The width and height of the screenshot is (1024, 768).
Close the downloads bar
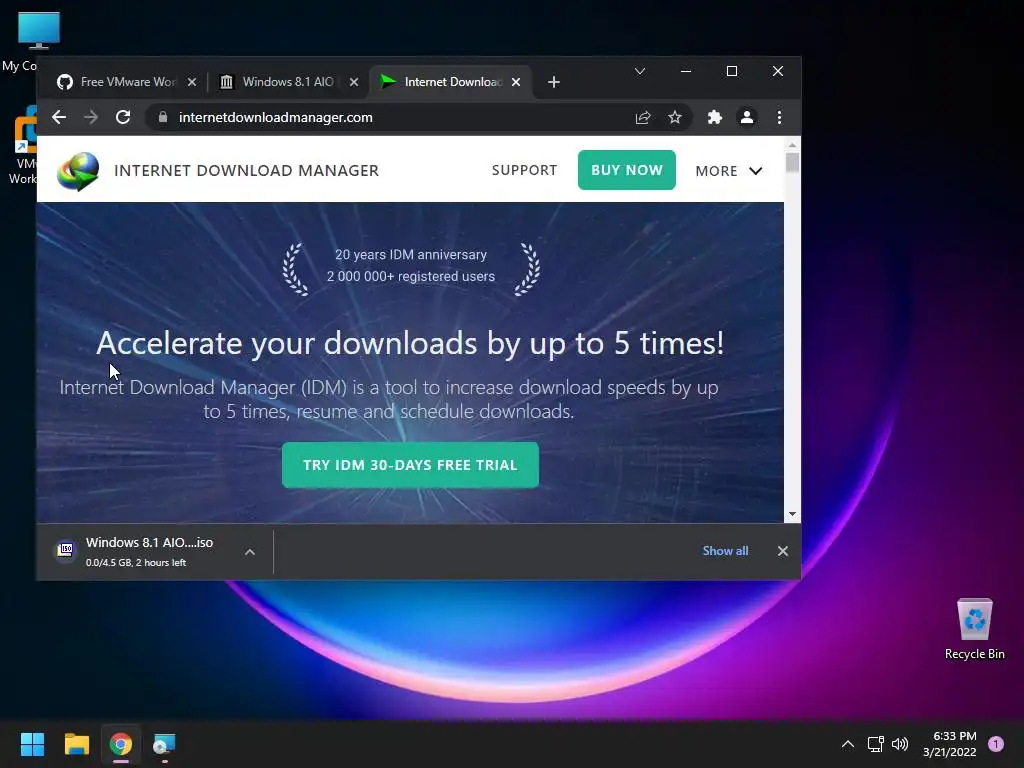click(x=782, y=551)
